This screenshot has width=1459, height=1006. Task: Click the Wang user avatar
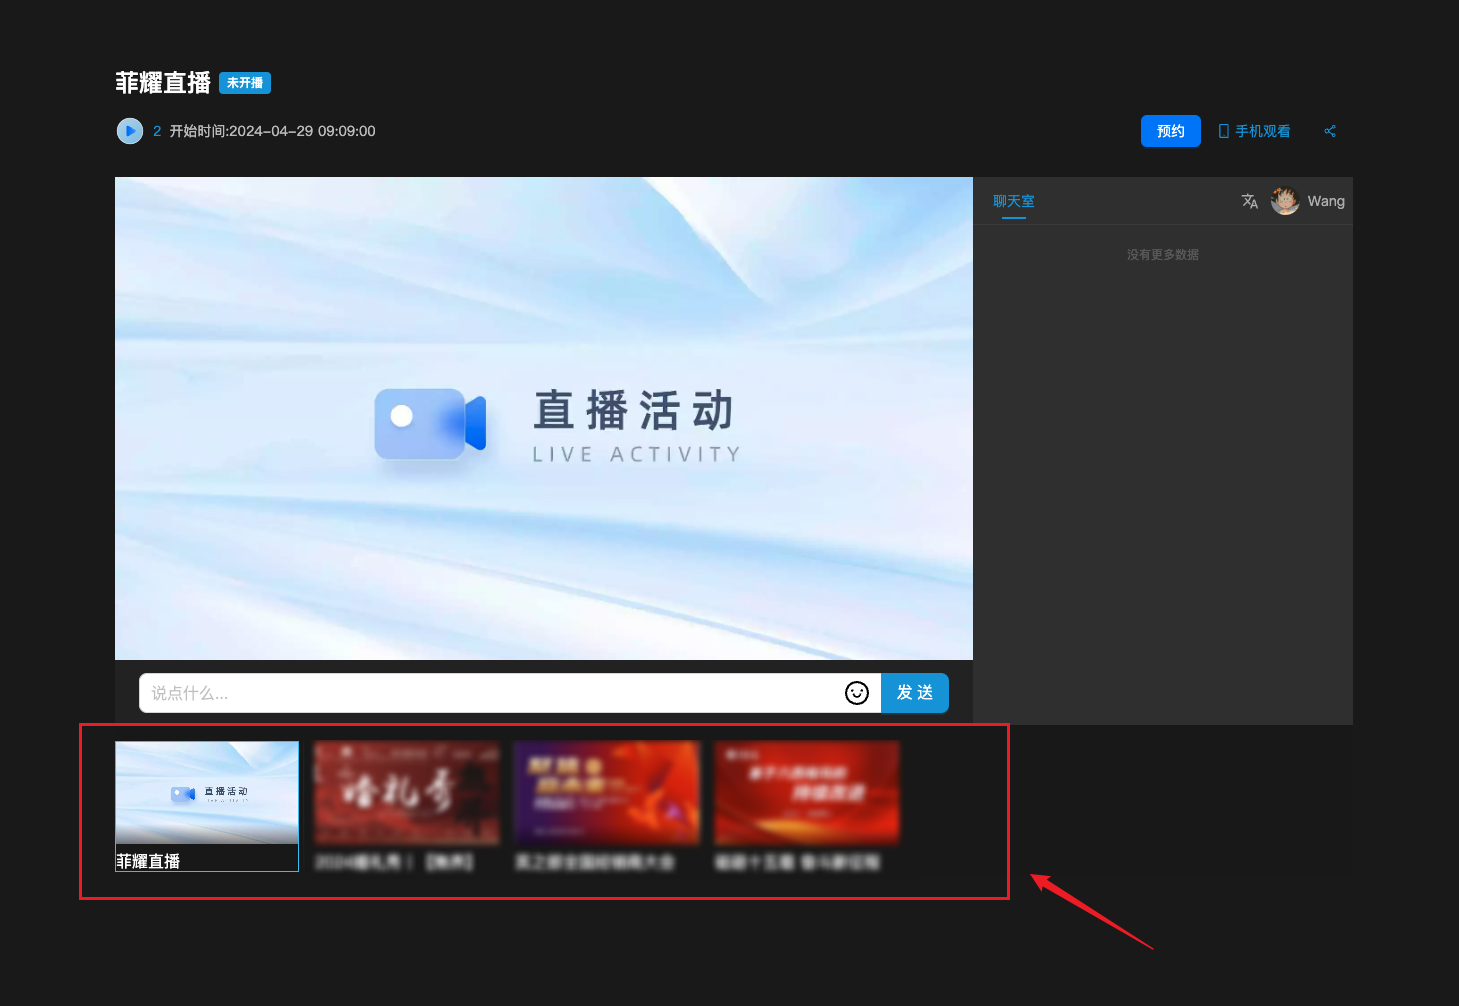click(1285, 201)
